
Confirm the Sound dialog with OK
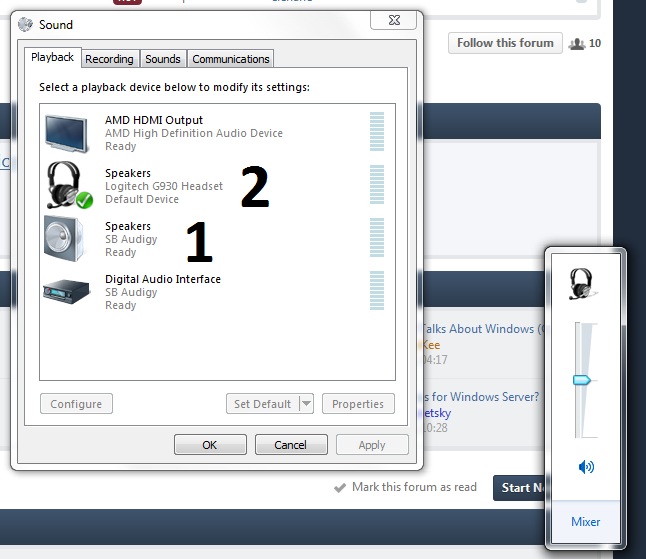pos(210,444)
